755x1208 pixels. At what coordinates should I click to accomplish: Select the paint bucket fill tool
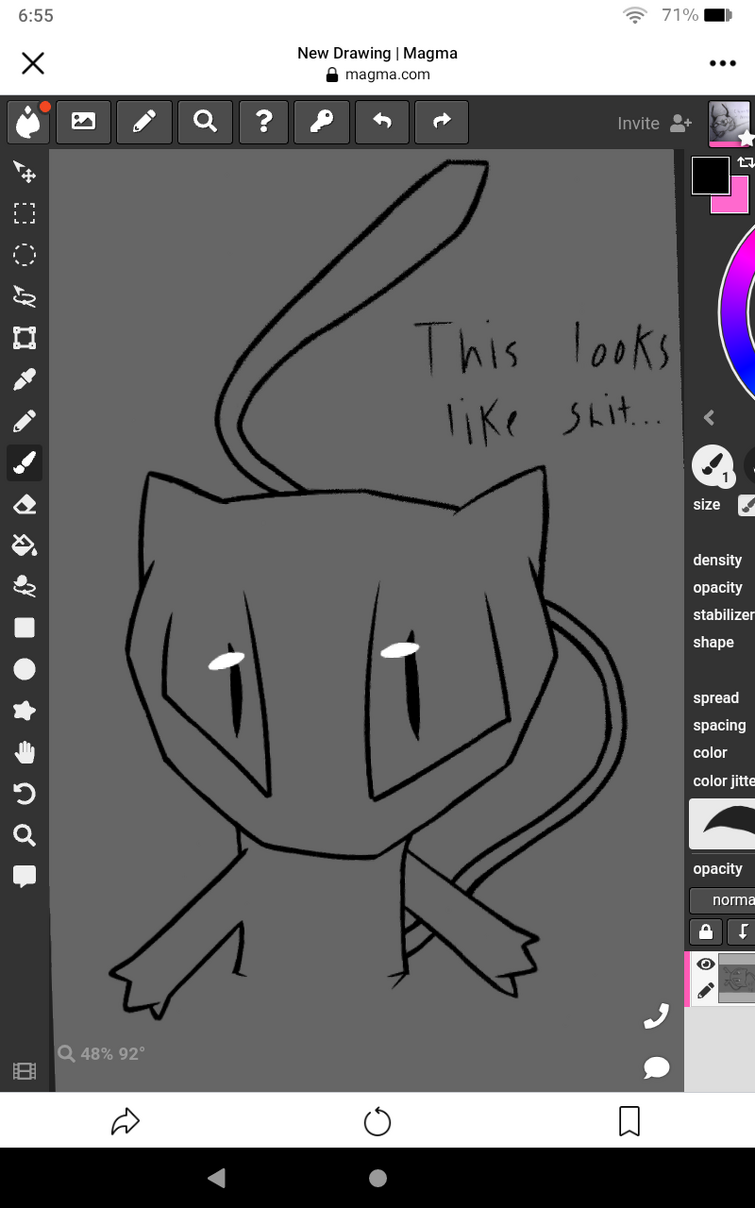pyautogui.click(x=24, y=545)
